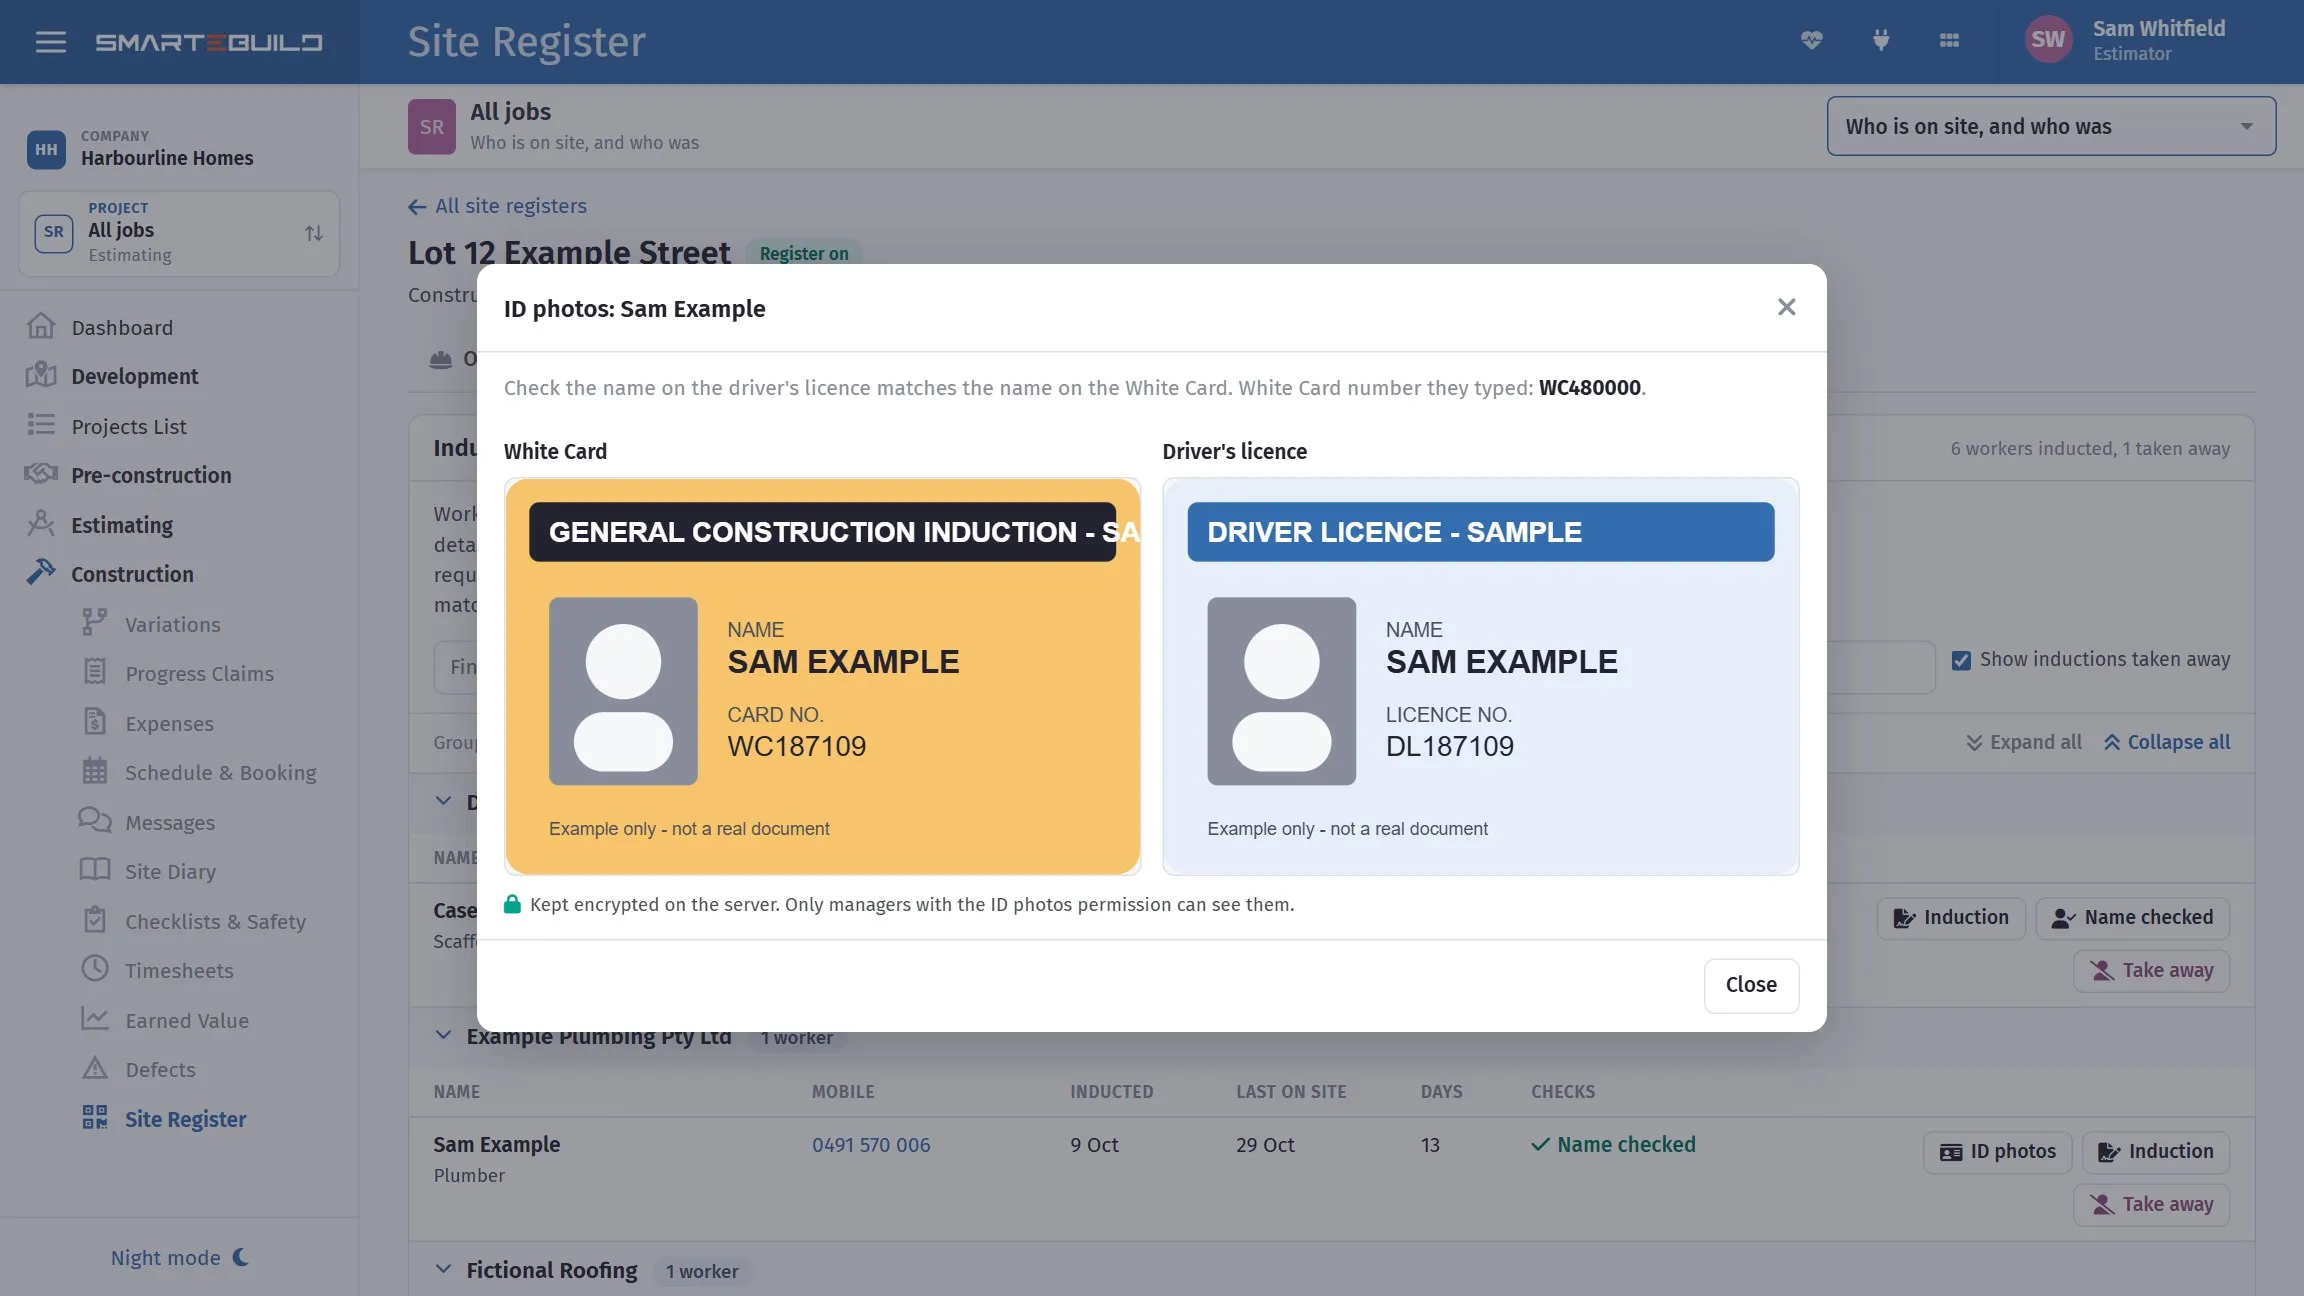Click the plug icon in header
Viewport: 2304px width, 1296px height.
pyautogui.click(x=1880, y=41)
